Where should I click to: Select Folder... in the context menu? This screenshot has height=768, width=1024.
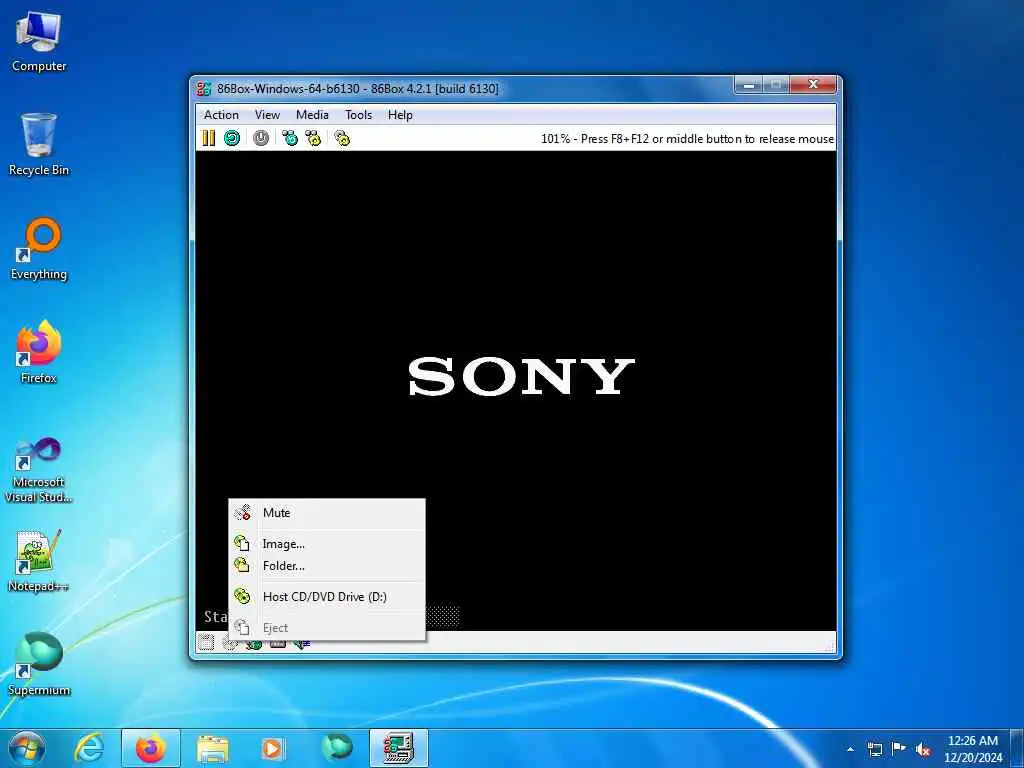(x=327, y=566)
